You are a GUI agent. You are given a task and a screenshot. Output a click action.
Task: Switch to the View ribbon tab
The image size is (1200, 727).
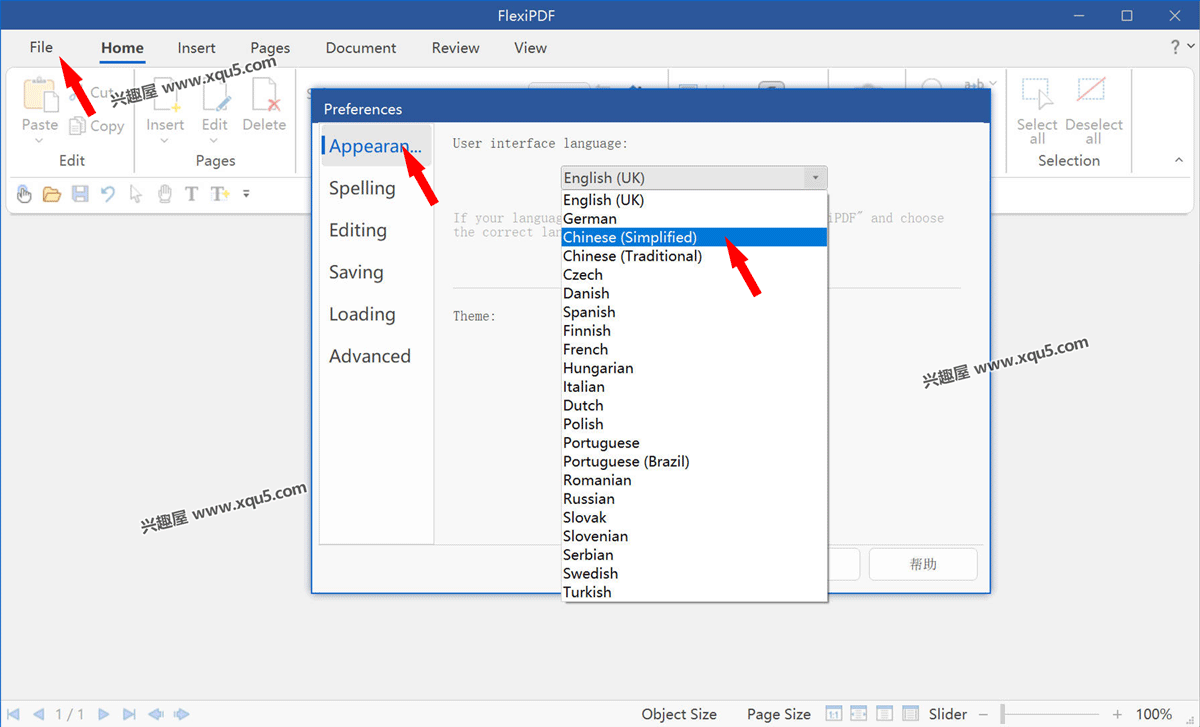click(530, 47)
